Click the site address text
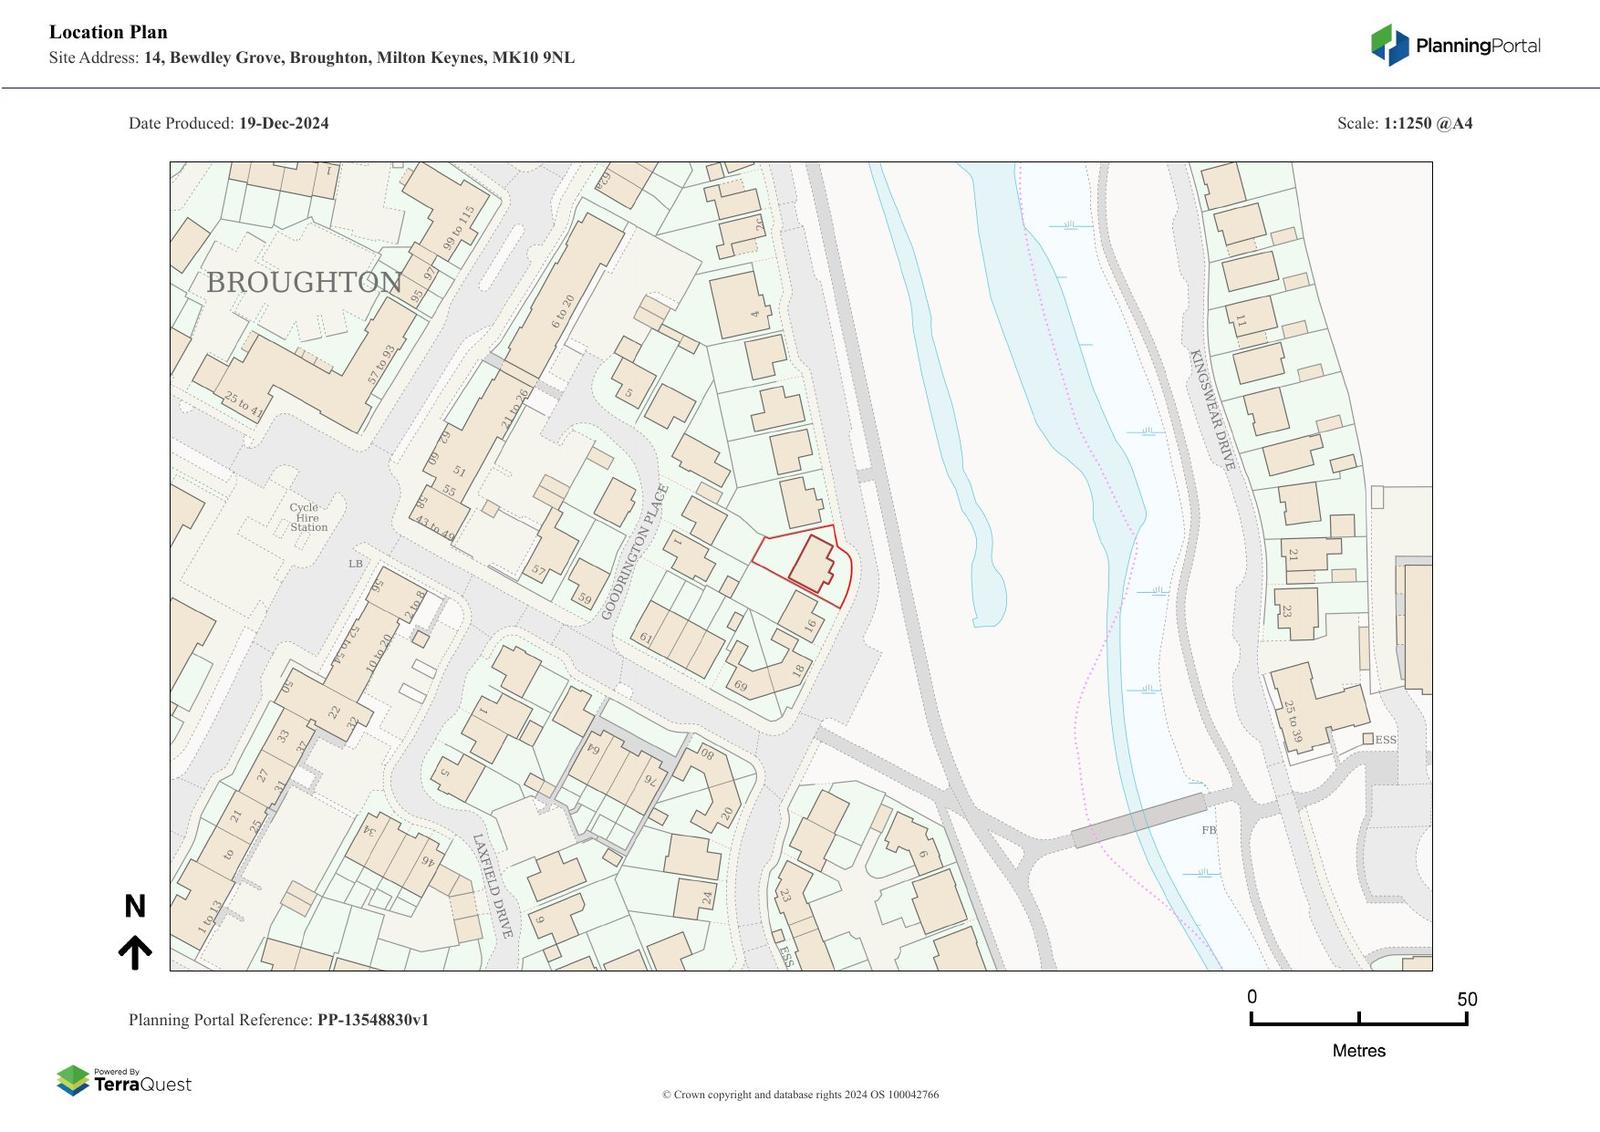 tap(359, 58)
